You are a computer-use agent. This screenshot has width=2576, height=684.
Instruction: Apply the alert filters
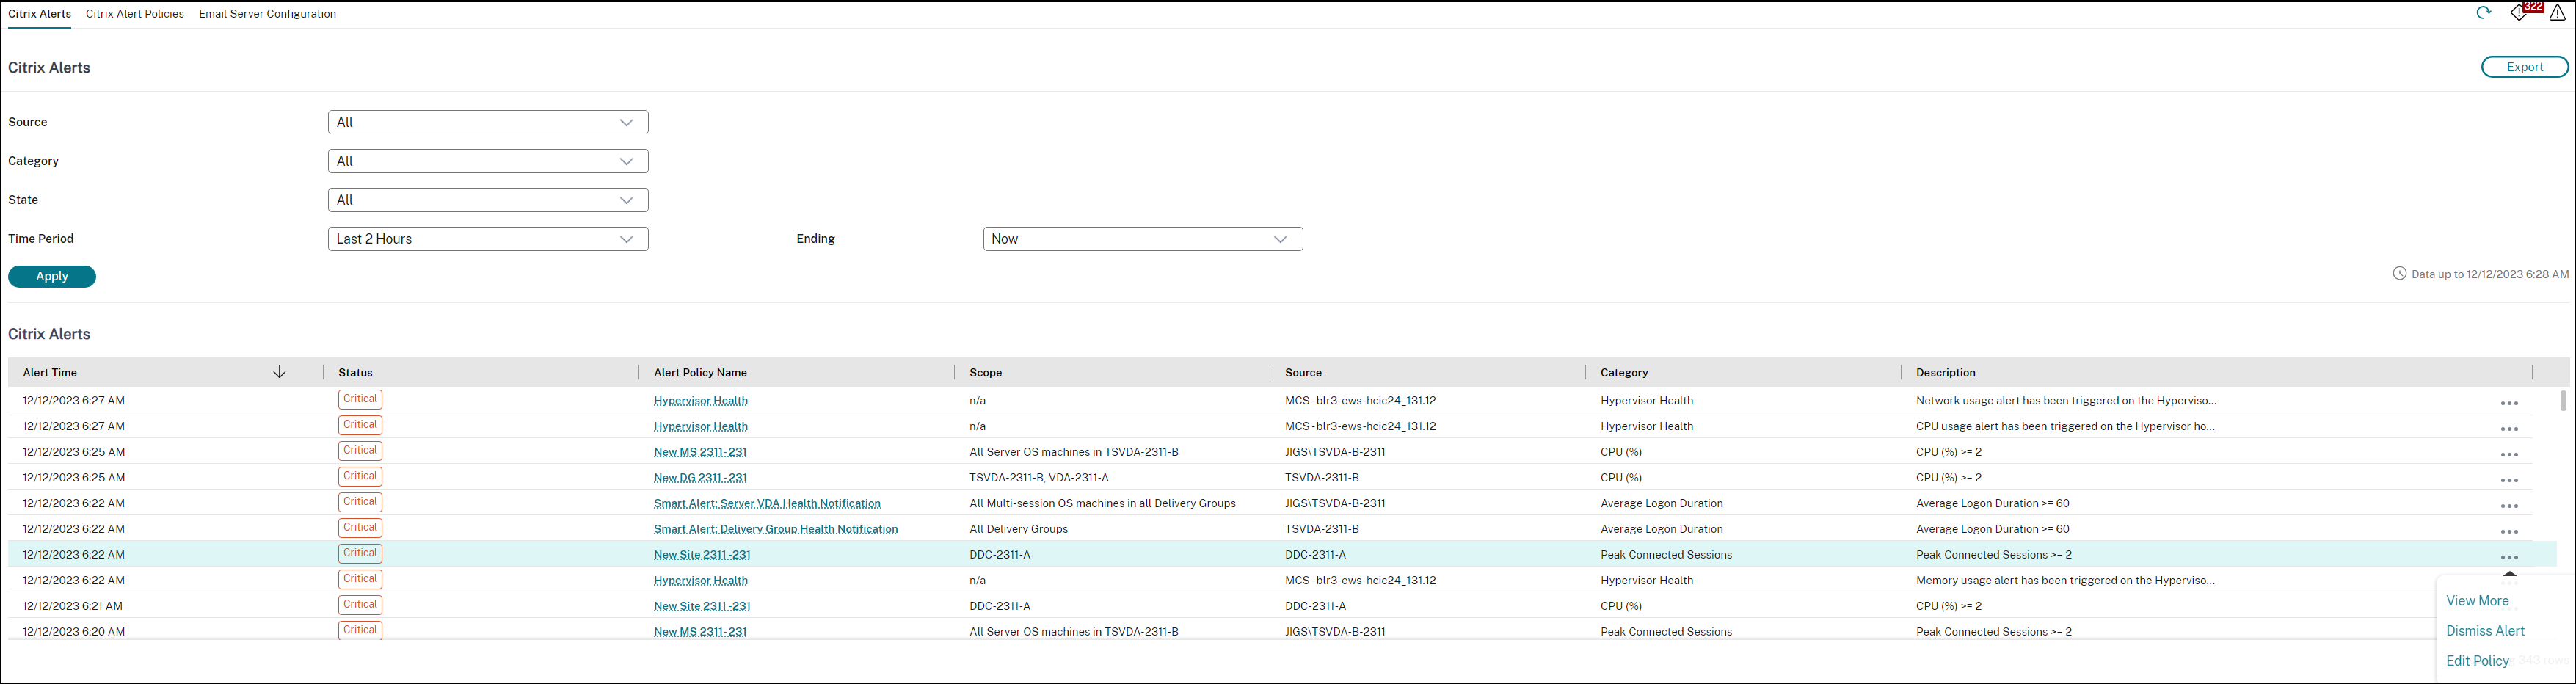[51, 276]
